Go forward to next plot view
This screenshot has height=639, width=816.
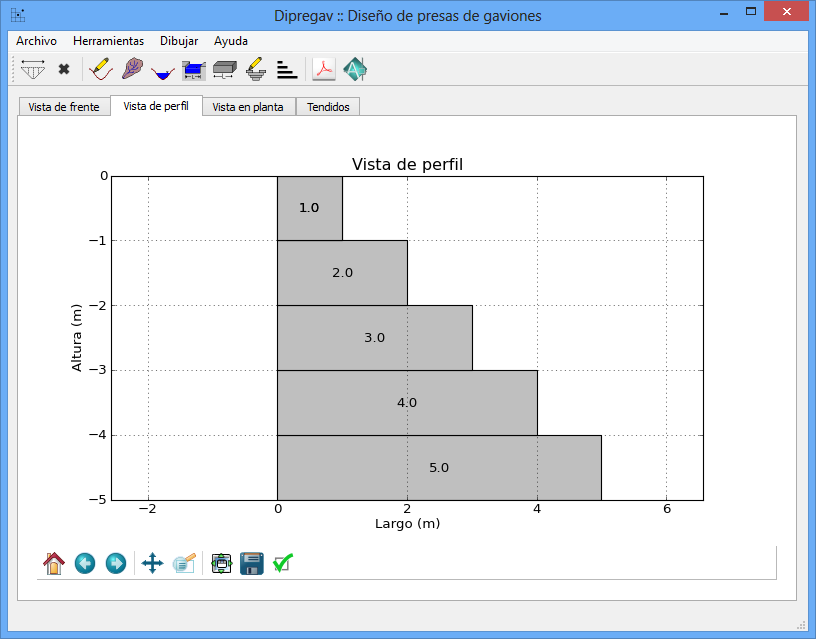pyautogui.click(x=116, y=563)
